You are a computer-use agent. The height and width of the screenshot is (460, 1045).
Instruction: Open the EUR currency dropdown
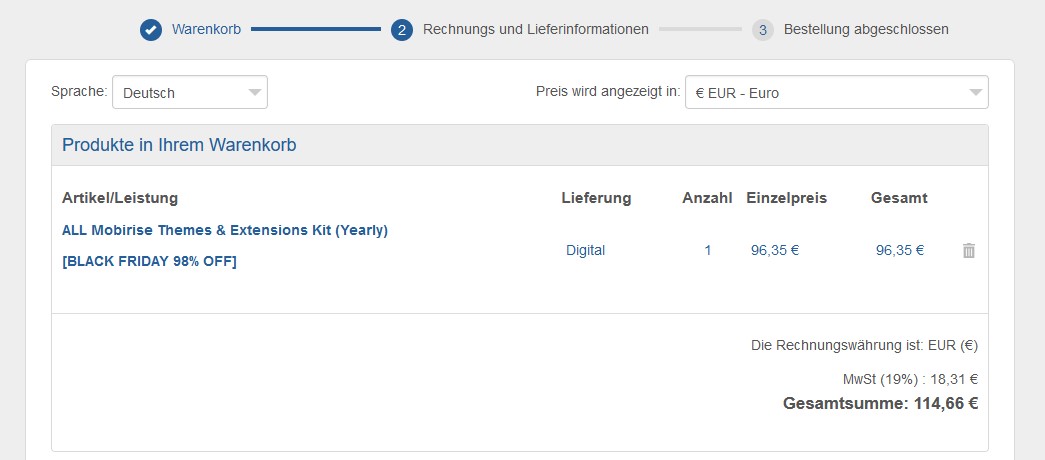pyautogui.click(x=836, y=93)
